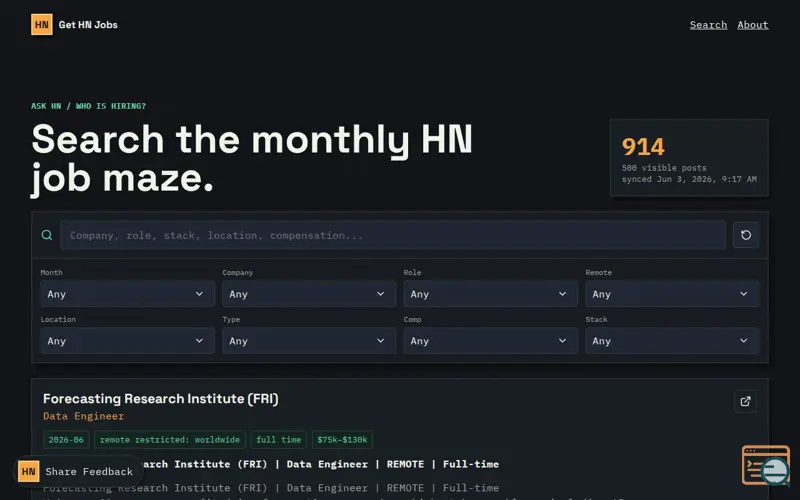Click the synced Jun 3, 2026 timestamp
The image size is (800, 500).
point(689,179)
